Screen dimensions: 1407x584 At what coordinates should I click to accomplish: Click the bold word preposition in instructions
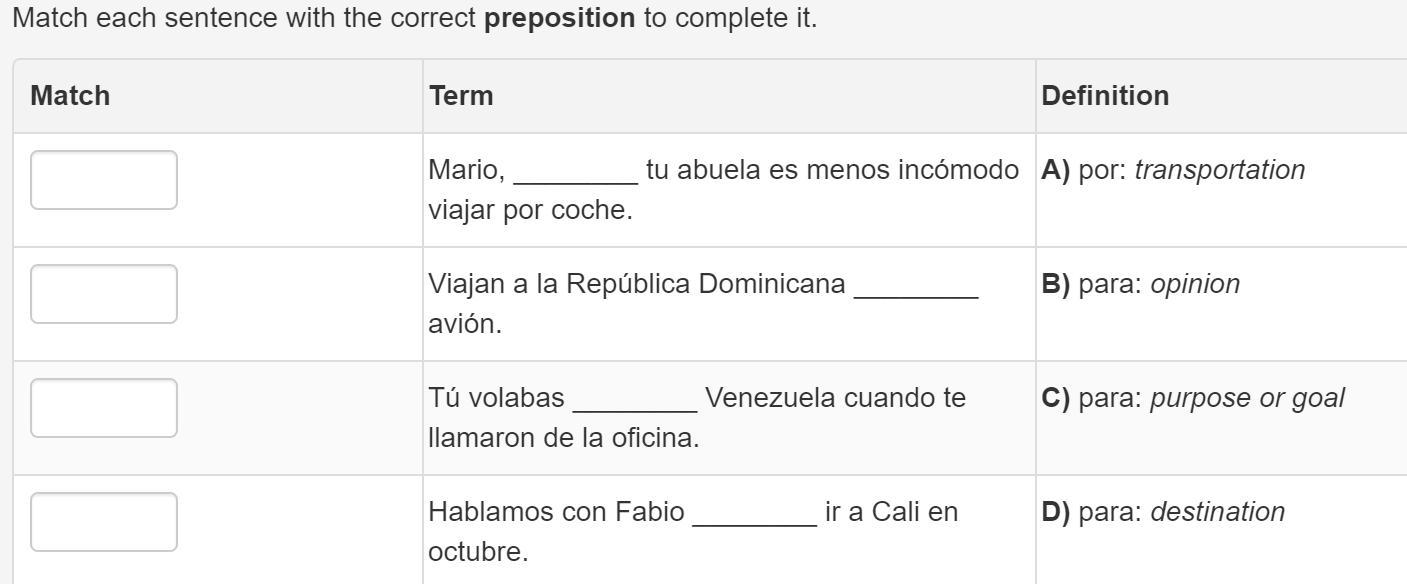coord(559,19)
